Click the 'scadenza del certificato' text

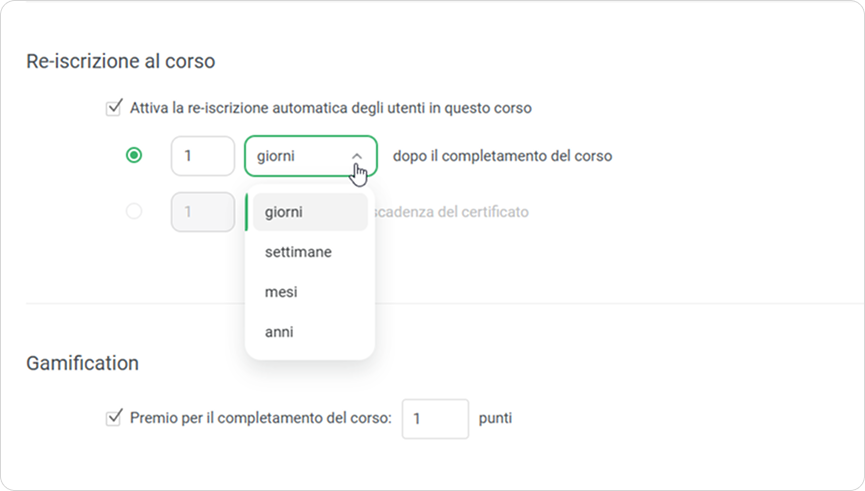(x=451, y=212)
